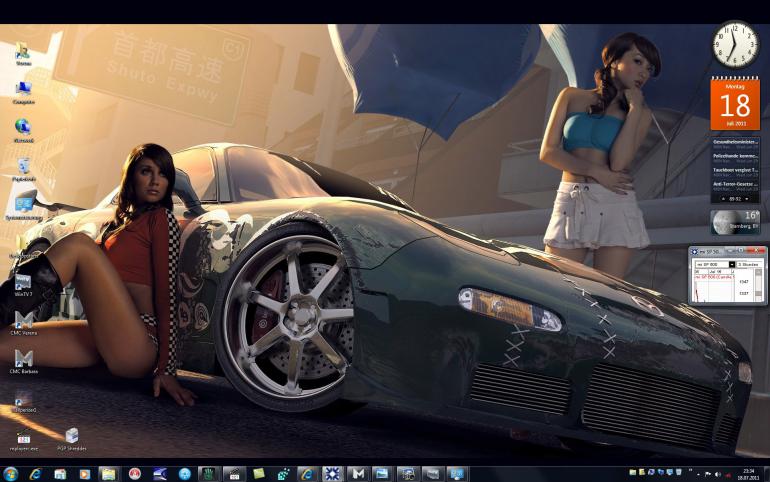Open Internet Explorer from the taskbar
This screenshot has height=482, width=770.
point(36,473)
